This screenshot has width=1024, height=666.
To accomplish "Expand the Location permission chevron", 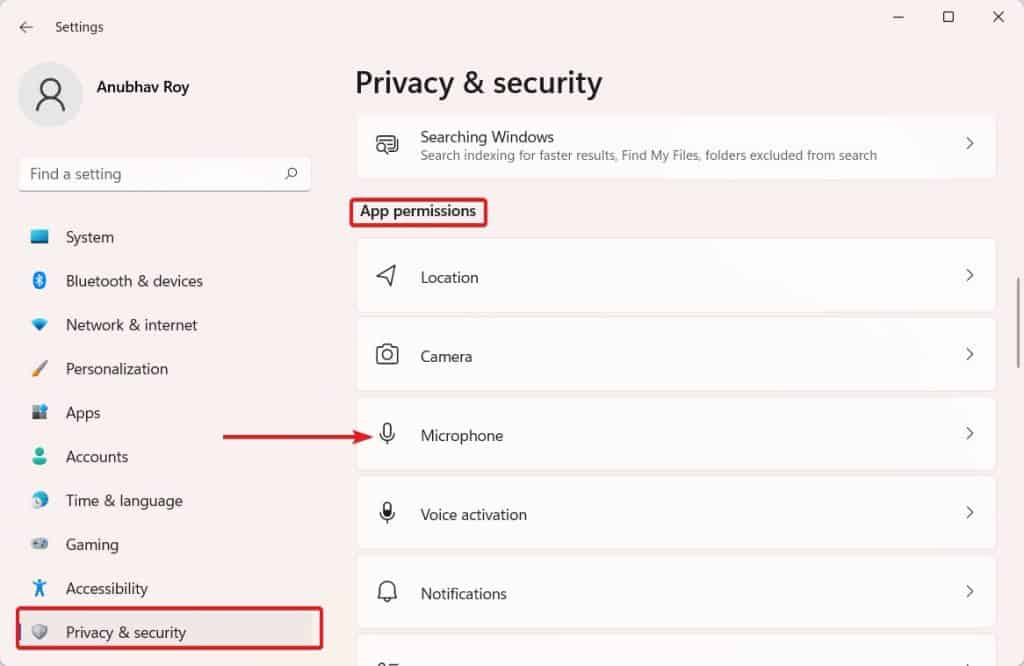I will (969, 275).
